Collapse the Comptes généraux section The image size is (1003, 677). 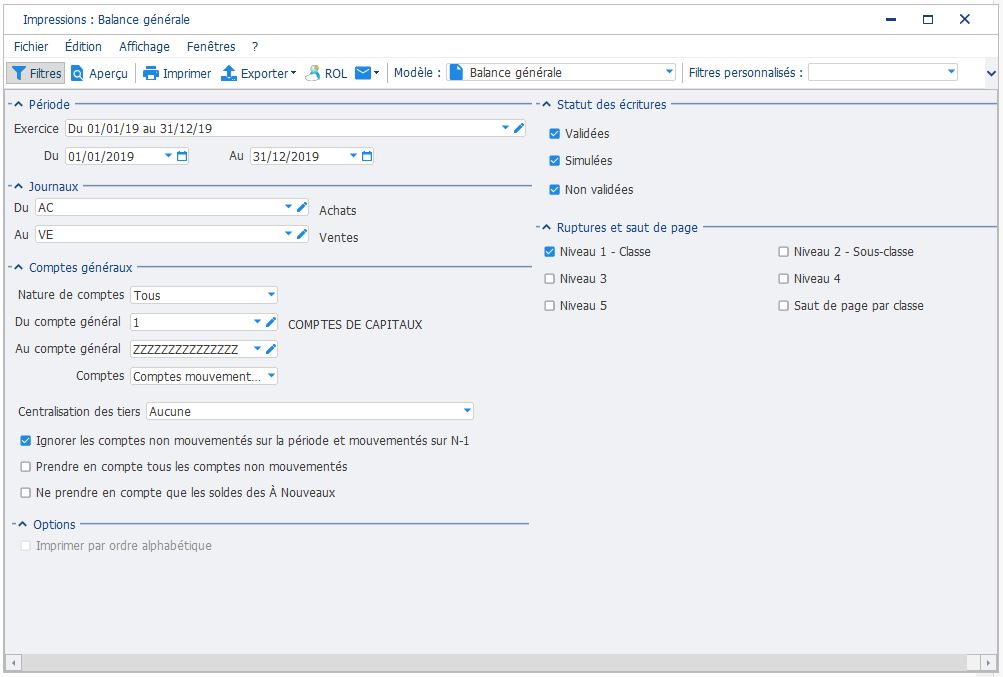point(18,267)
